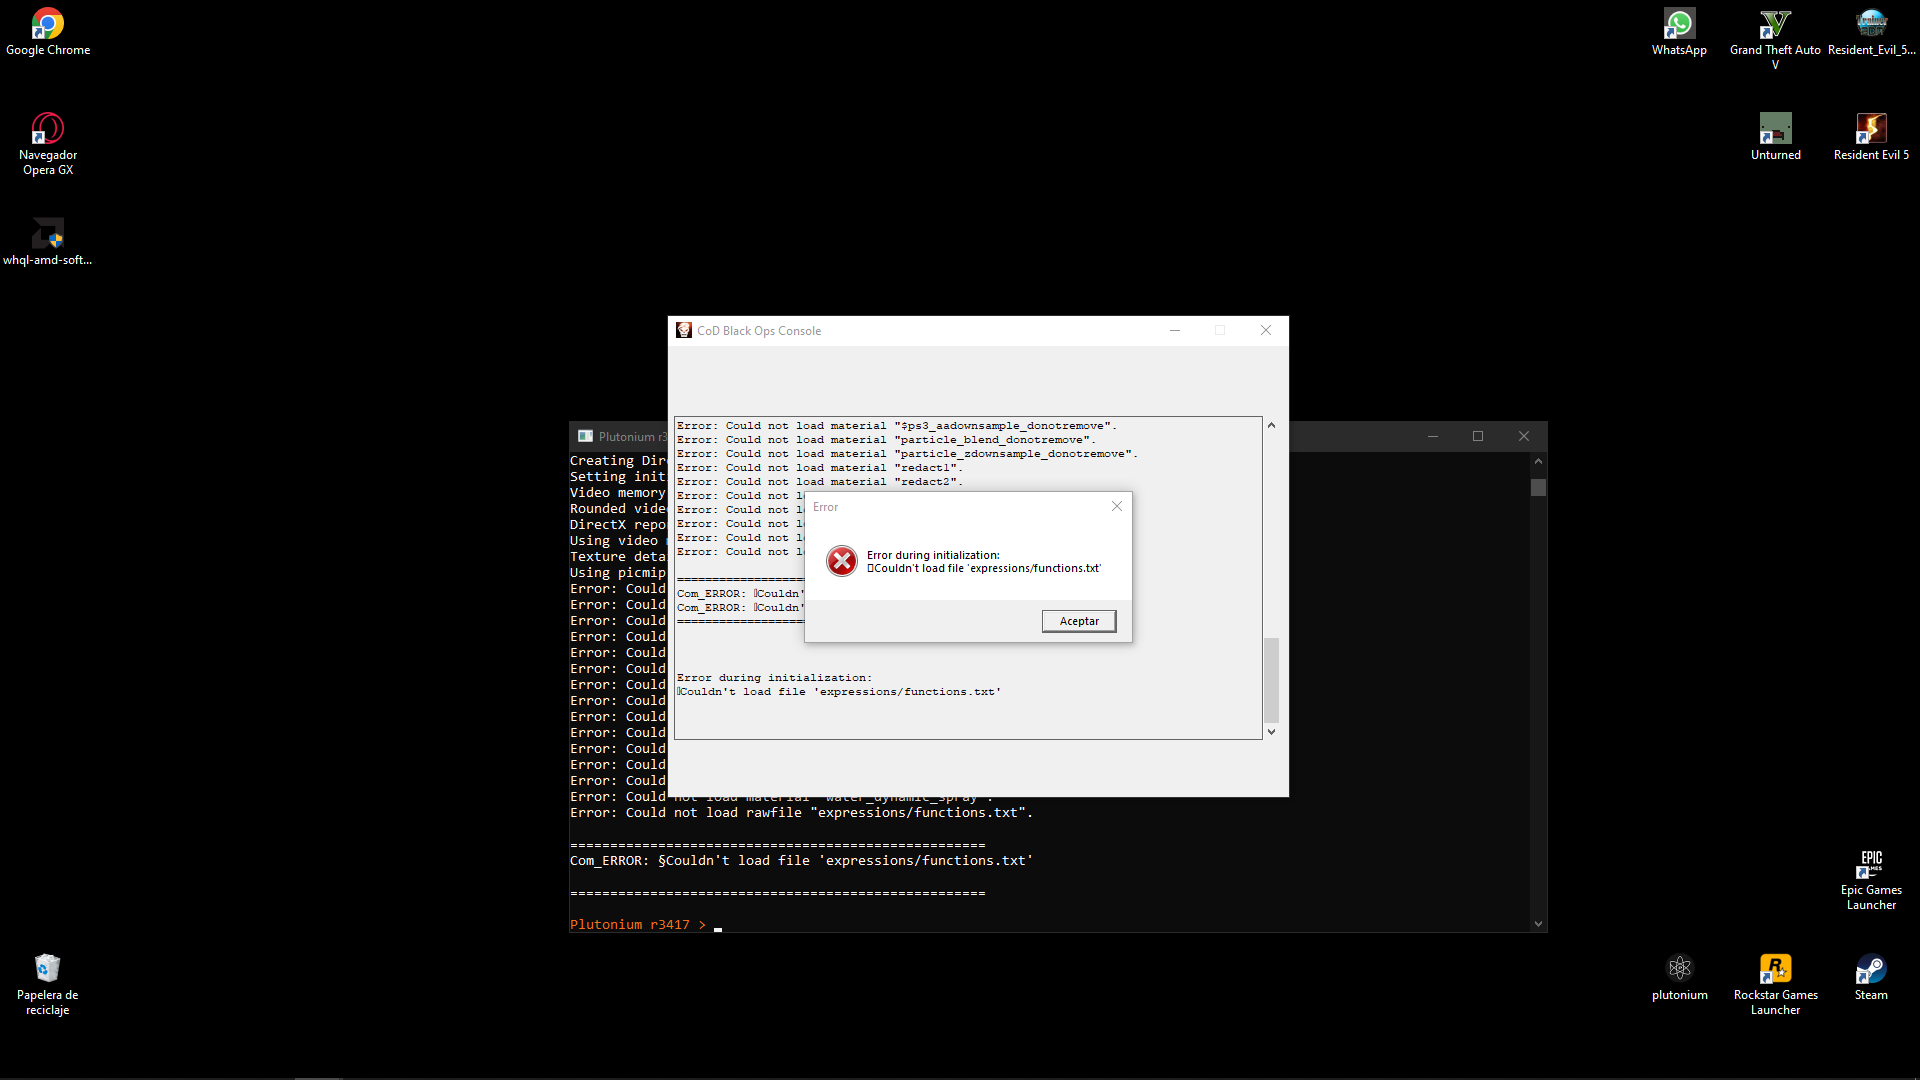Launch Grand Theft Auto V shortcut
Image resolution: width=1920 pixels, height=1080 pixels.
pyautogui.click(x=1775, y=39)
